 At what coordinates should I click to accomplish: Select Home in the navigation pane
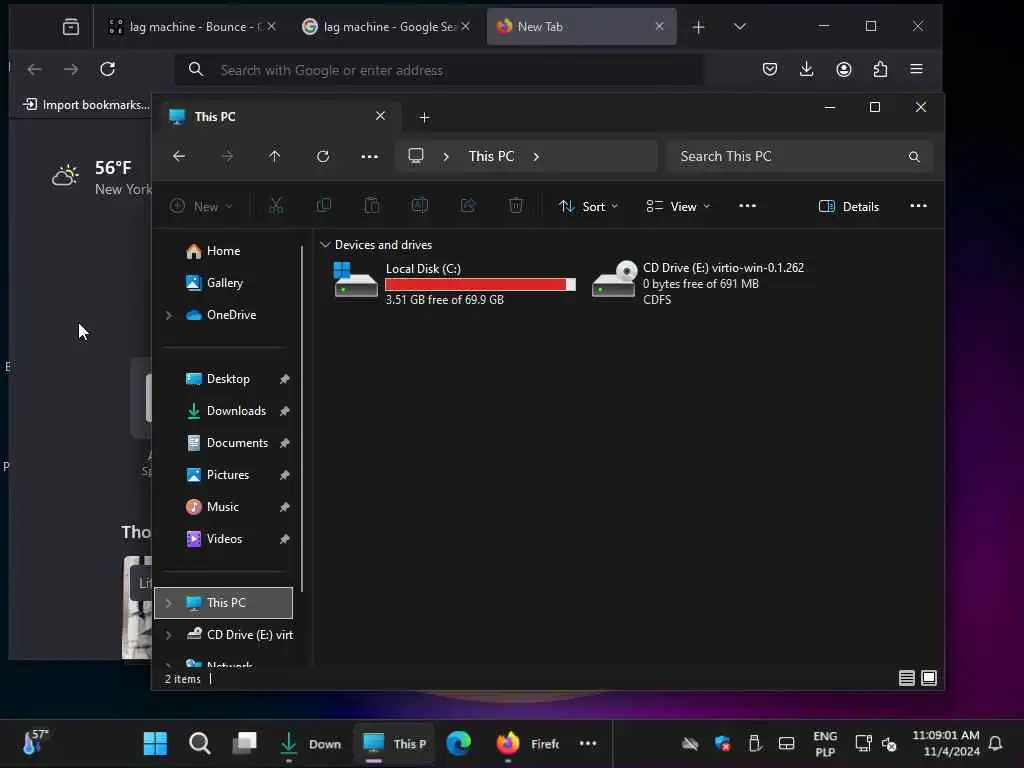pos(223,251)
